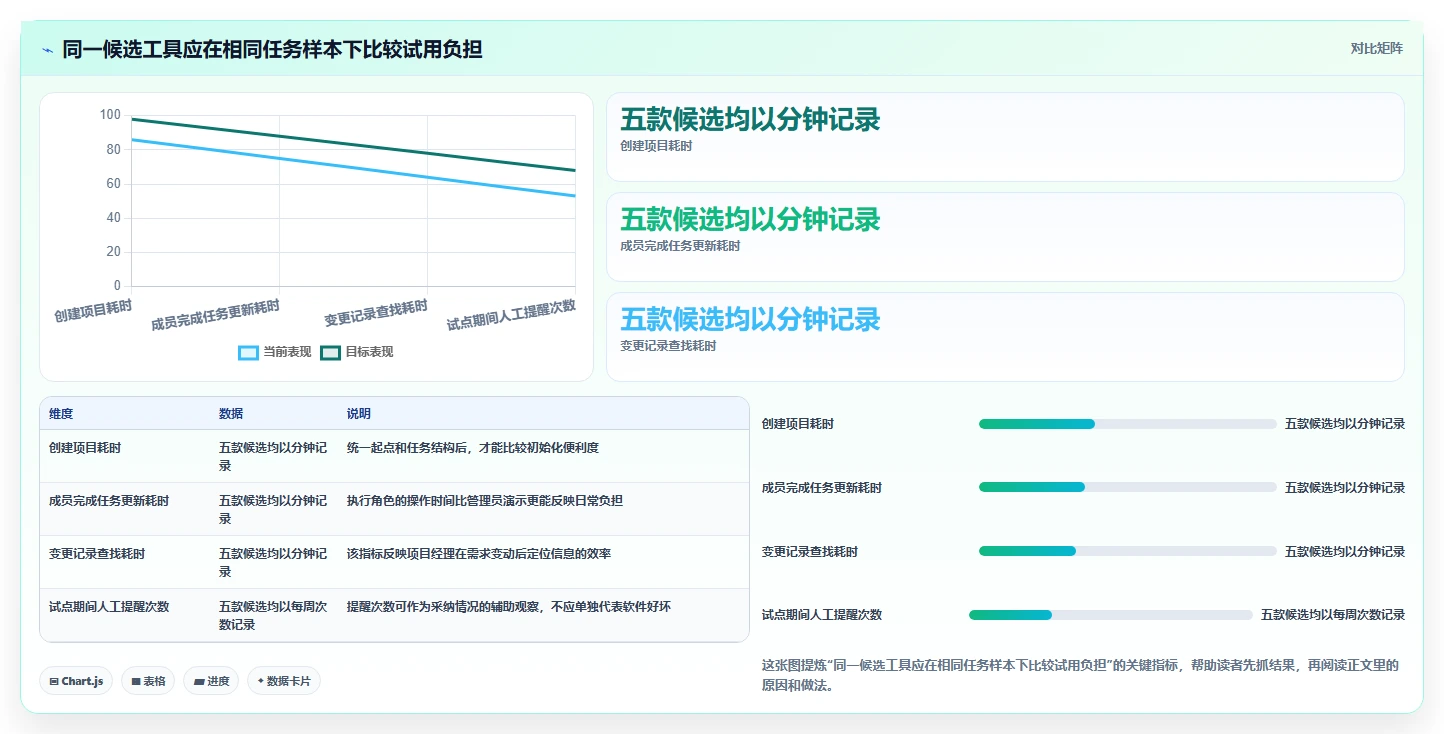Click the 试点期间人工提醒次数 progress bar

click(x=1110, y=615)
